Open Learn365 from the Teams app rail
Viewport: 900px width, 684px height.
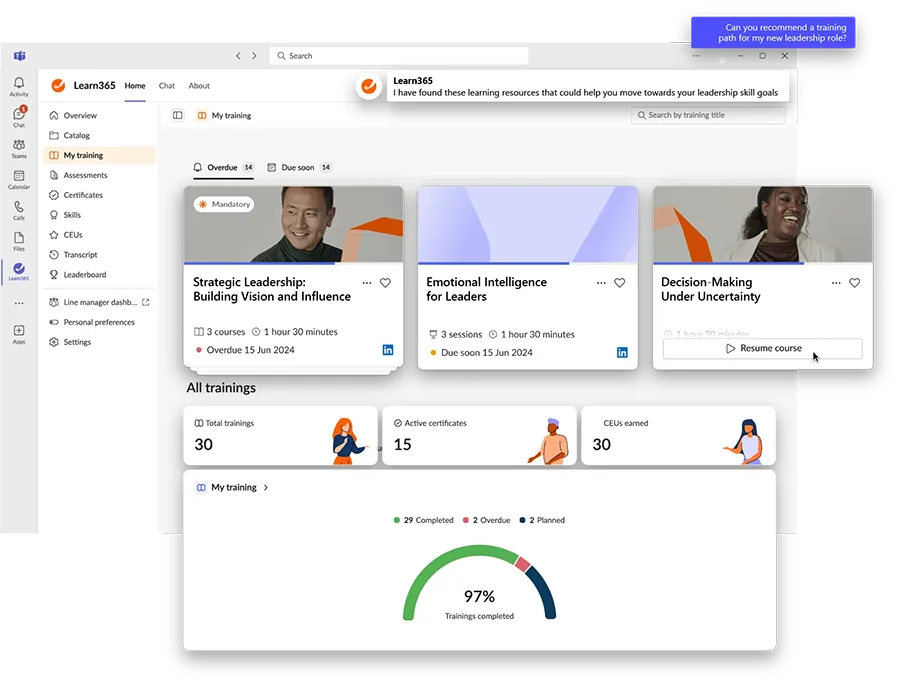pyautogui.click(x=18, y=270)
